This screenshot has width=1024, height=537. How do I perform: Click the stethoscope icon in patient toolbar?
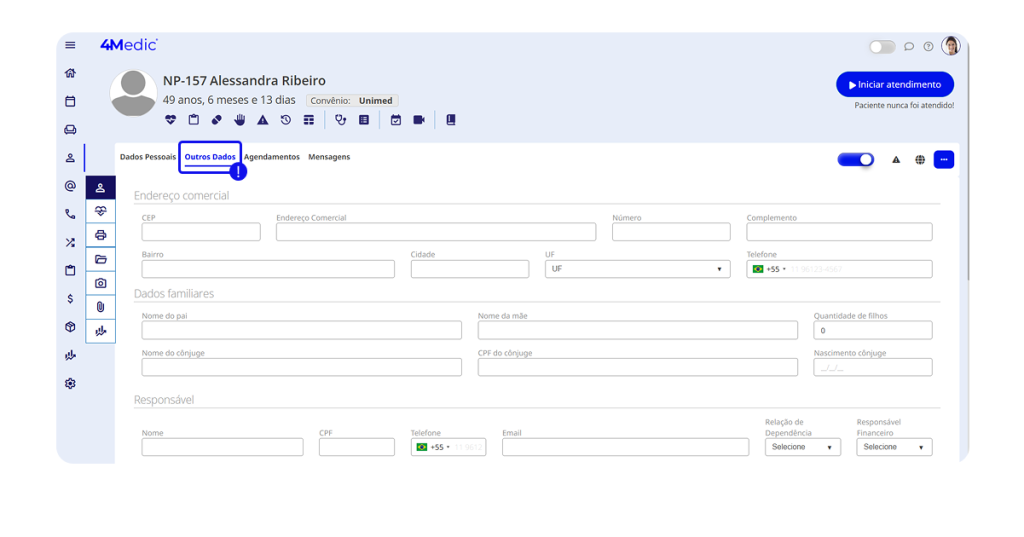(x=341, y=120)
